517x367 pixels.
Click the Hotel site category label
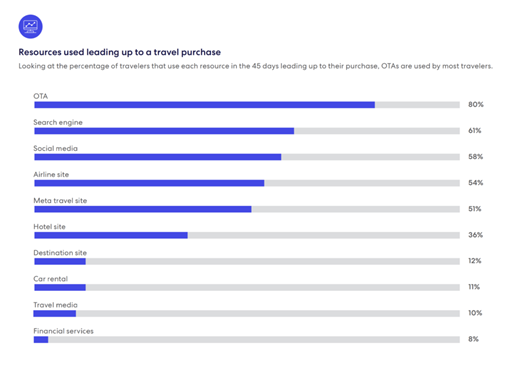point(49,227)
